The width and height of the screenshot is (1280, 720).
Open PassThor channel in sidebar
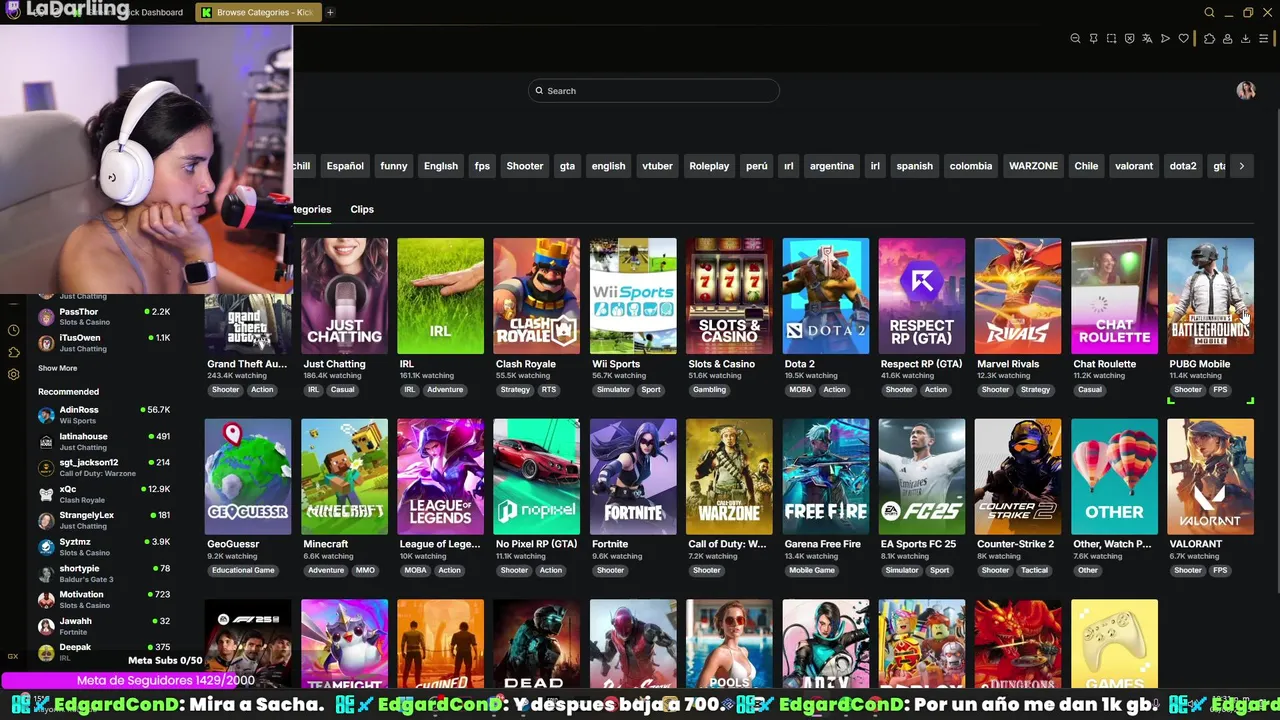click(104, 317)
